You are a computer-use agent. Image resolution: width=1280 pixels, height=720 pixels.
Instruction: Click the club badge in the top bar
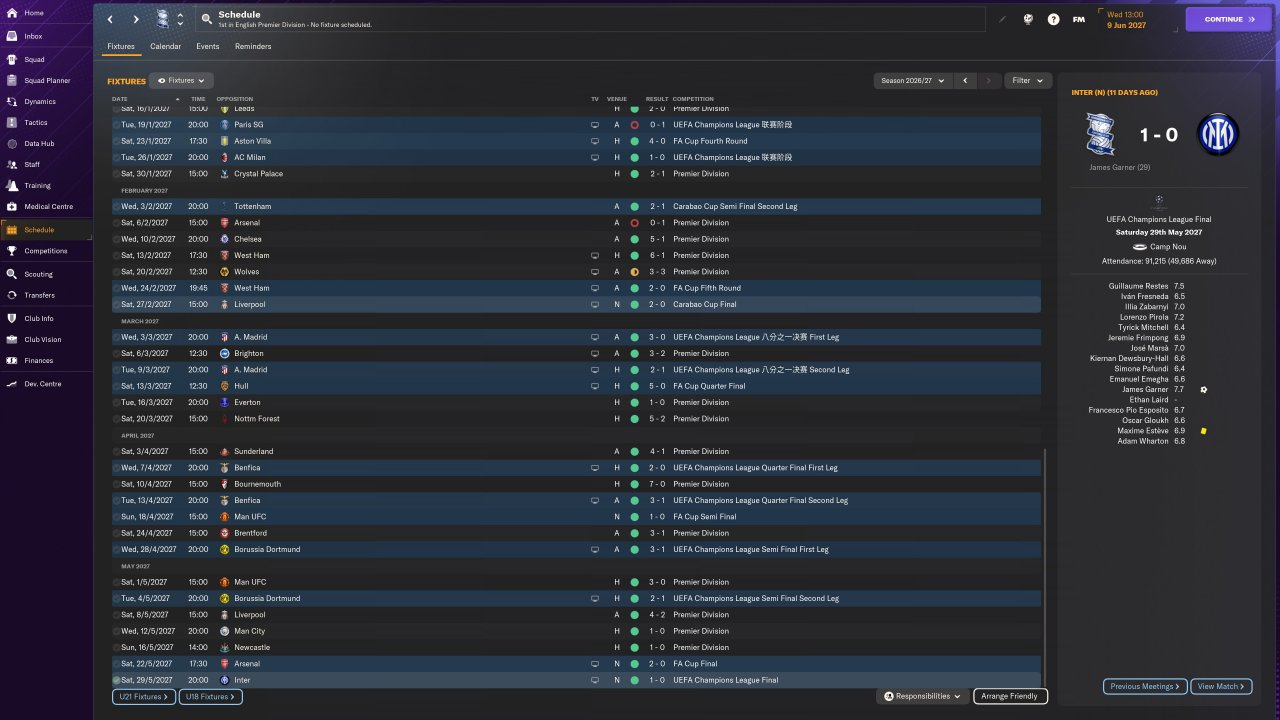pyautogui.click(x=163, y=19)
